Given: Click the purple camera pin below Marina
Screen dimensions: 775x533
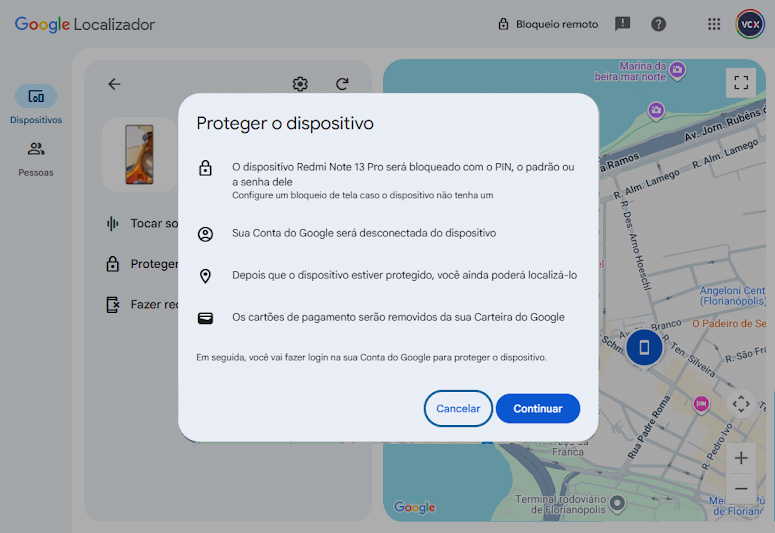Looking at the screenshot, I should 656,110.
